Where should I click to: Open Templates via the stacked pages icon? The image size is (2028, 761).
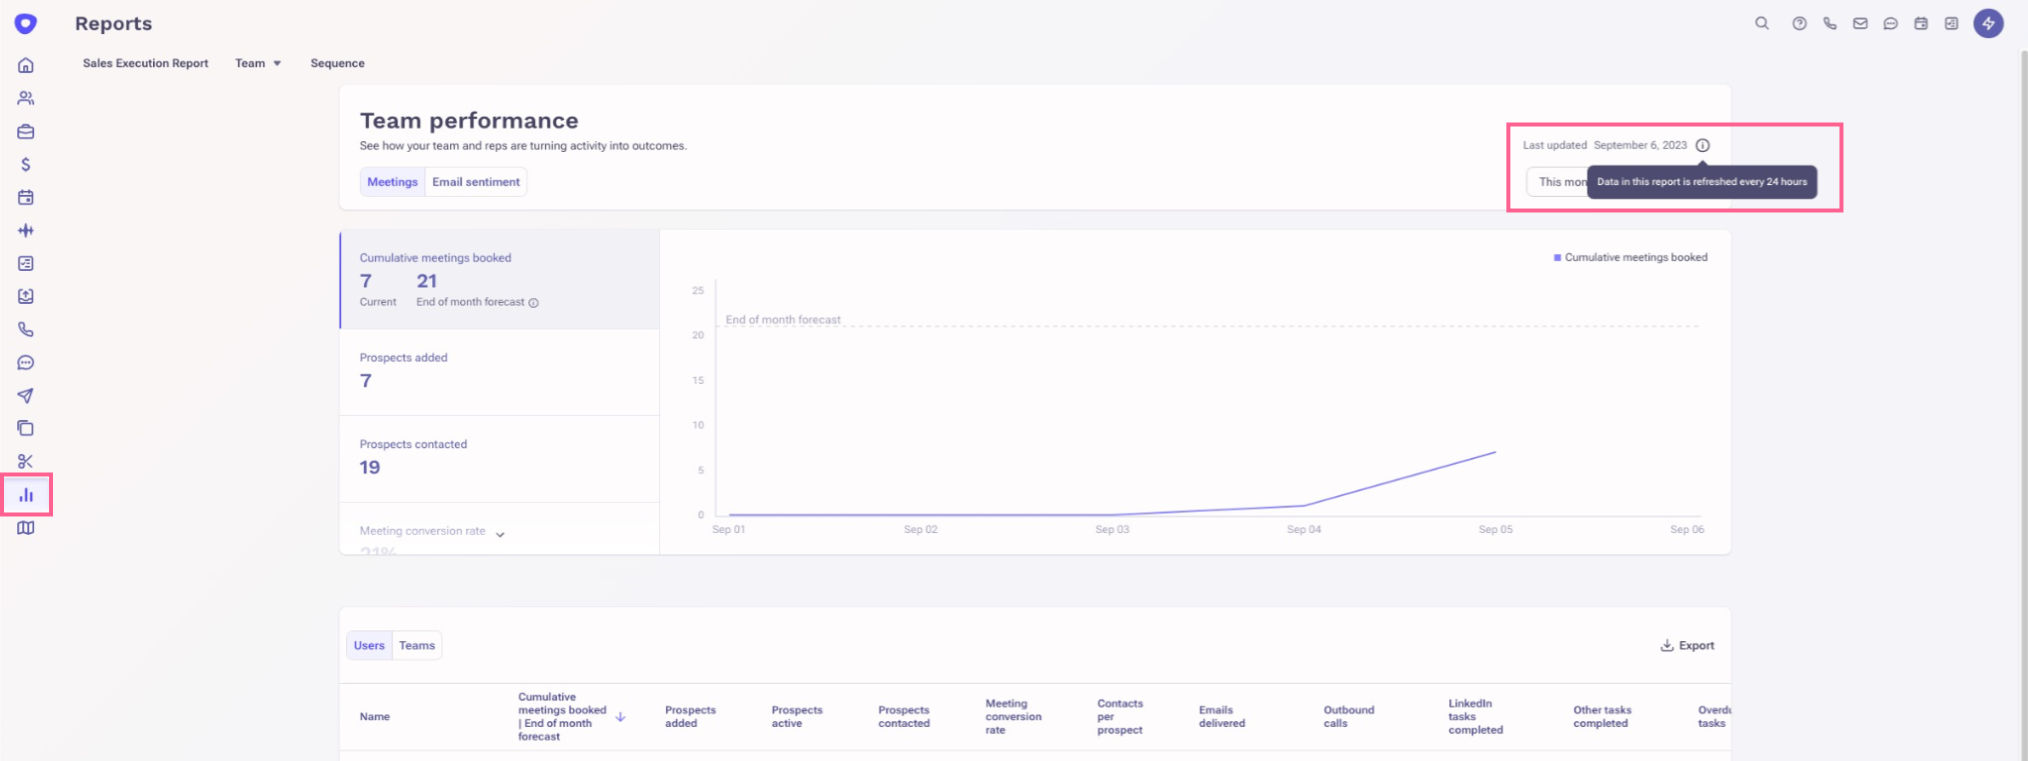(26, 428)
